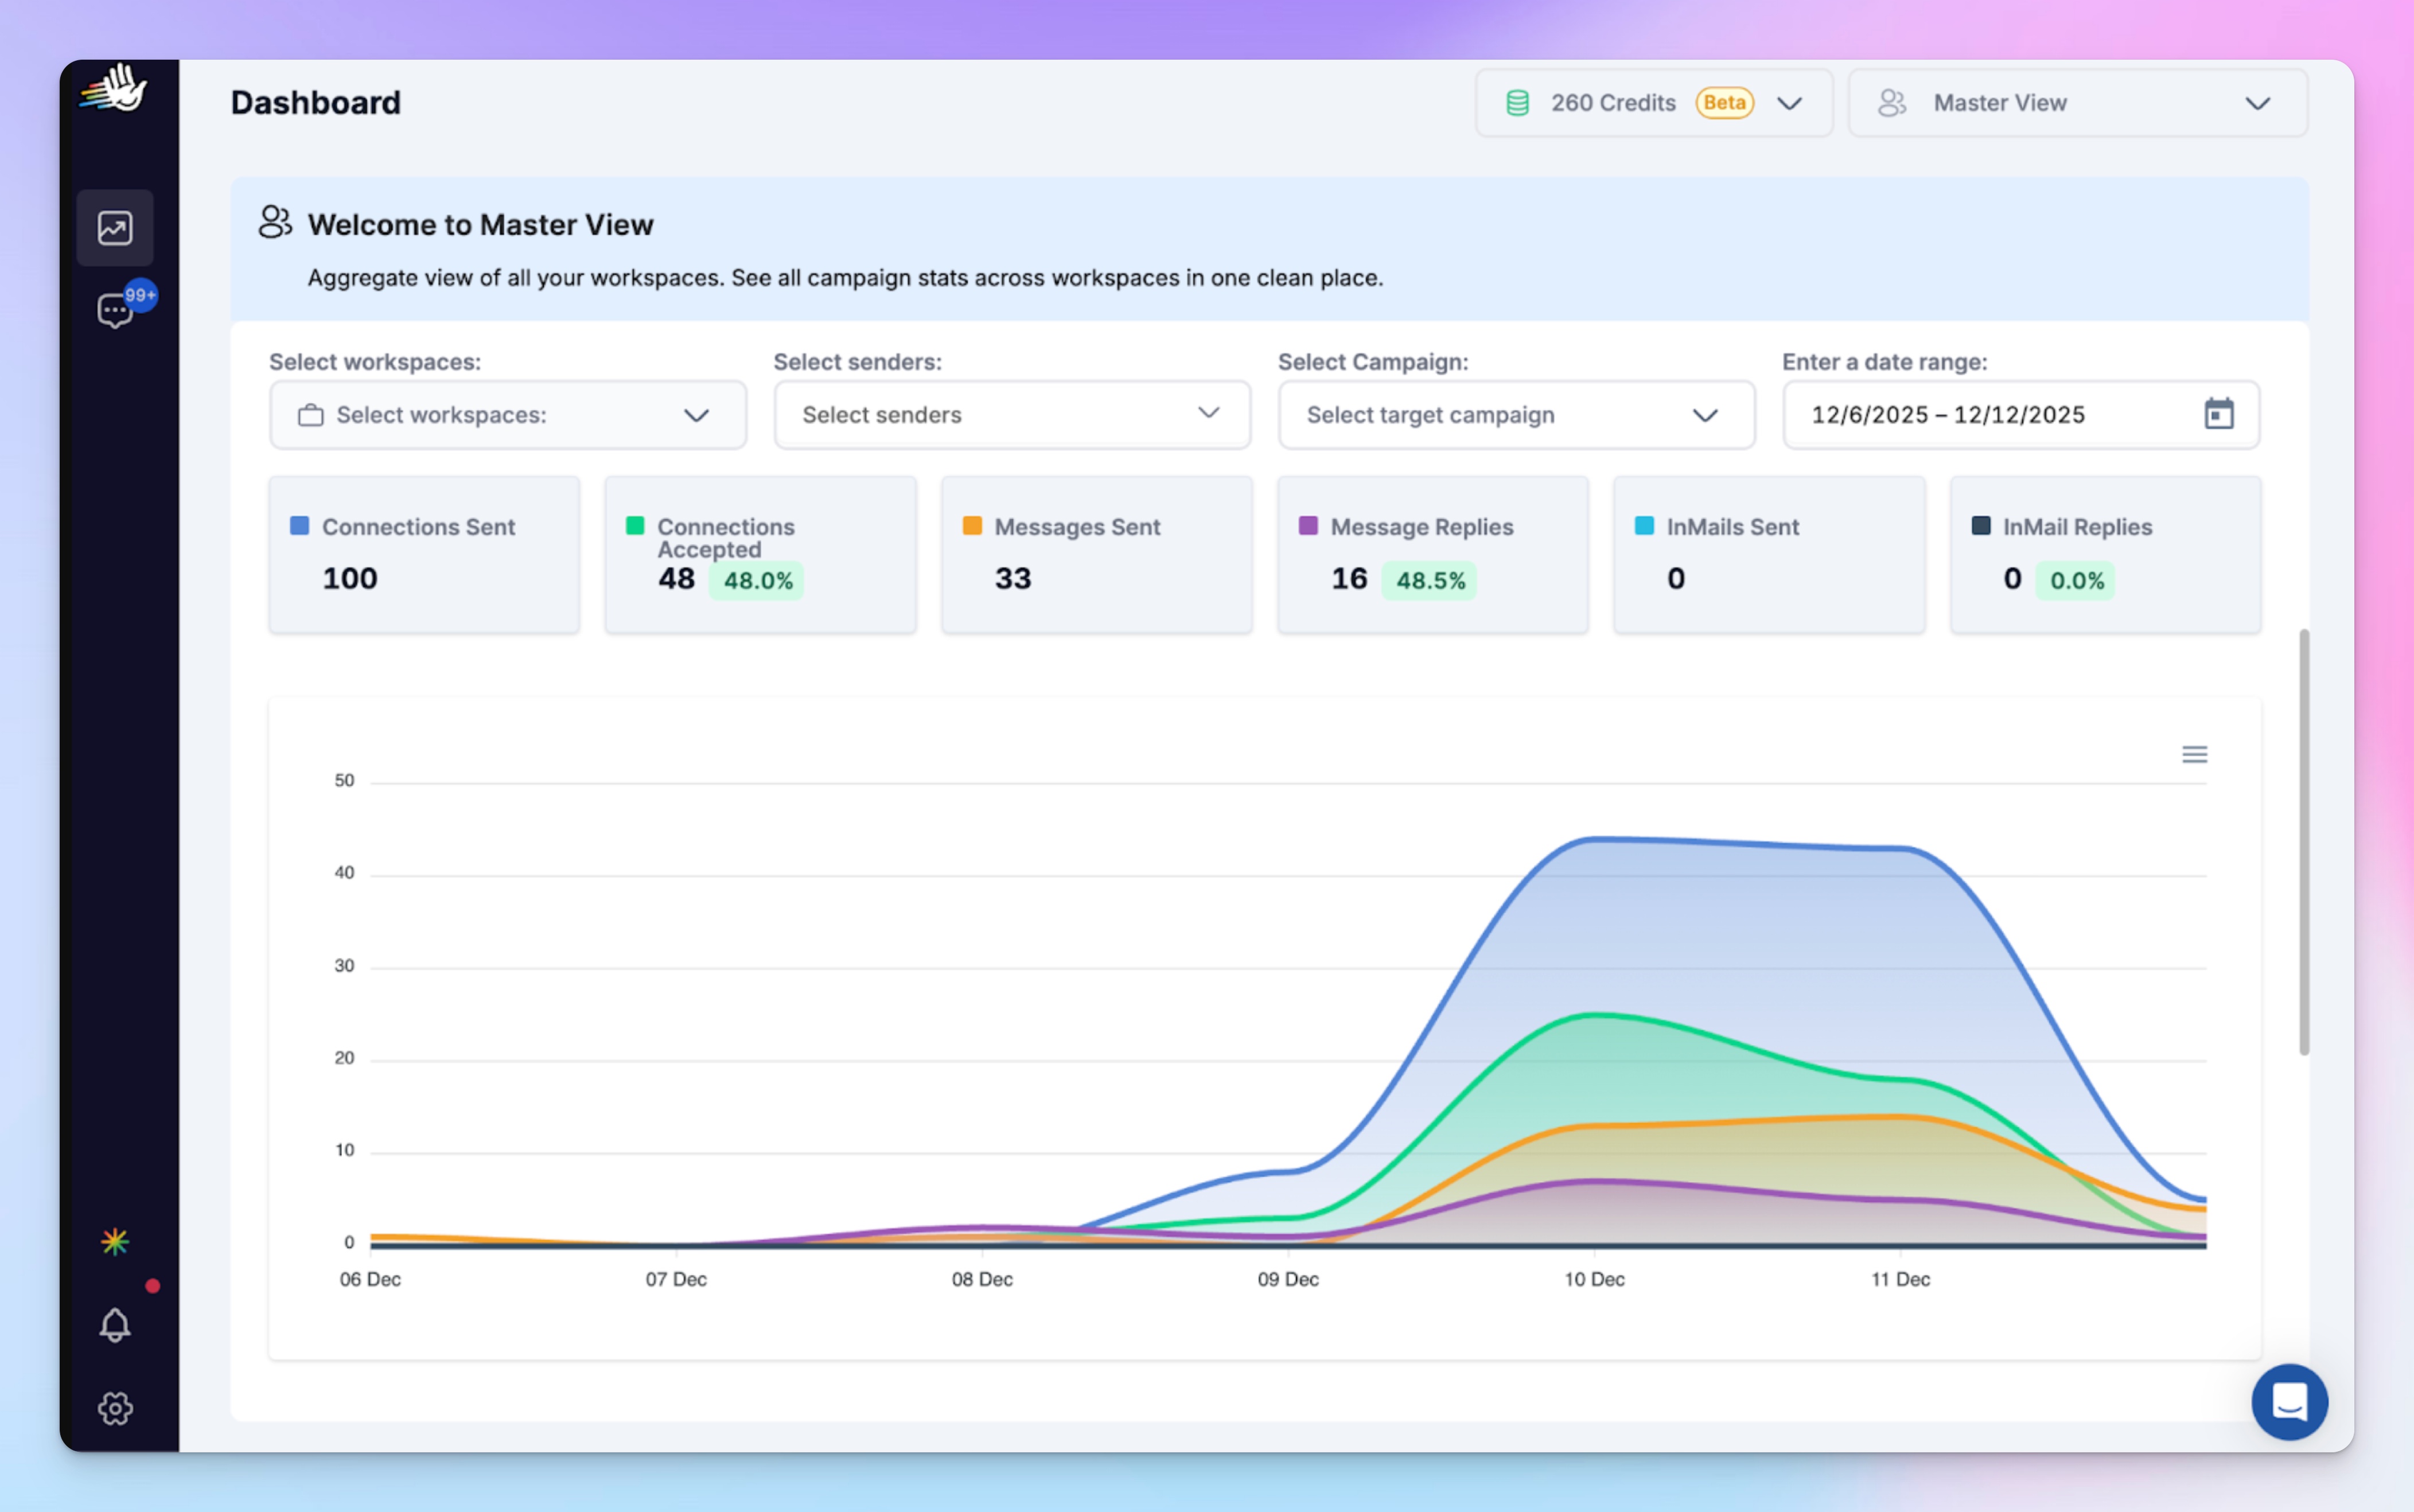Image resolution: width=2414 pixels, height=1512 pixels.
Task: Open the analytics dashboard sidebar icon
Action: [115, 228]
